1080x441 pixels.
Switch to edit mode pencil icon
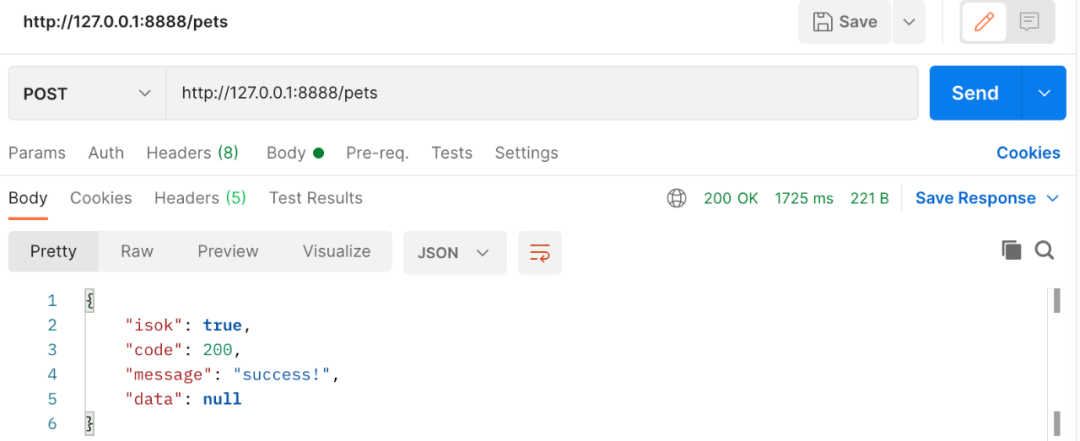pos(984,22)
